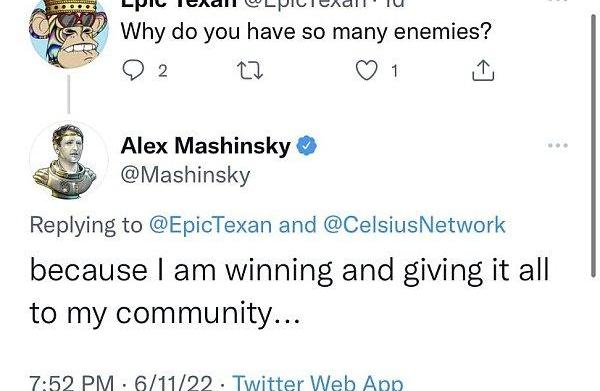Image resolution: width=600 pixels, height=391 pixels.
Task: Click the reply speech bubble icon
Action: tap(133, 70)
